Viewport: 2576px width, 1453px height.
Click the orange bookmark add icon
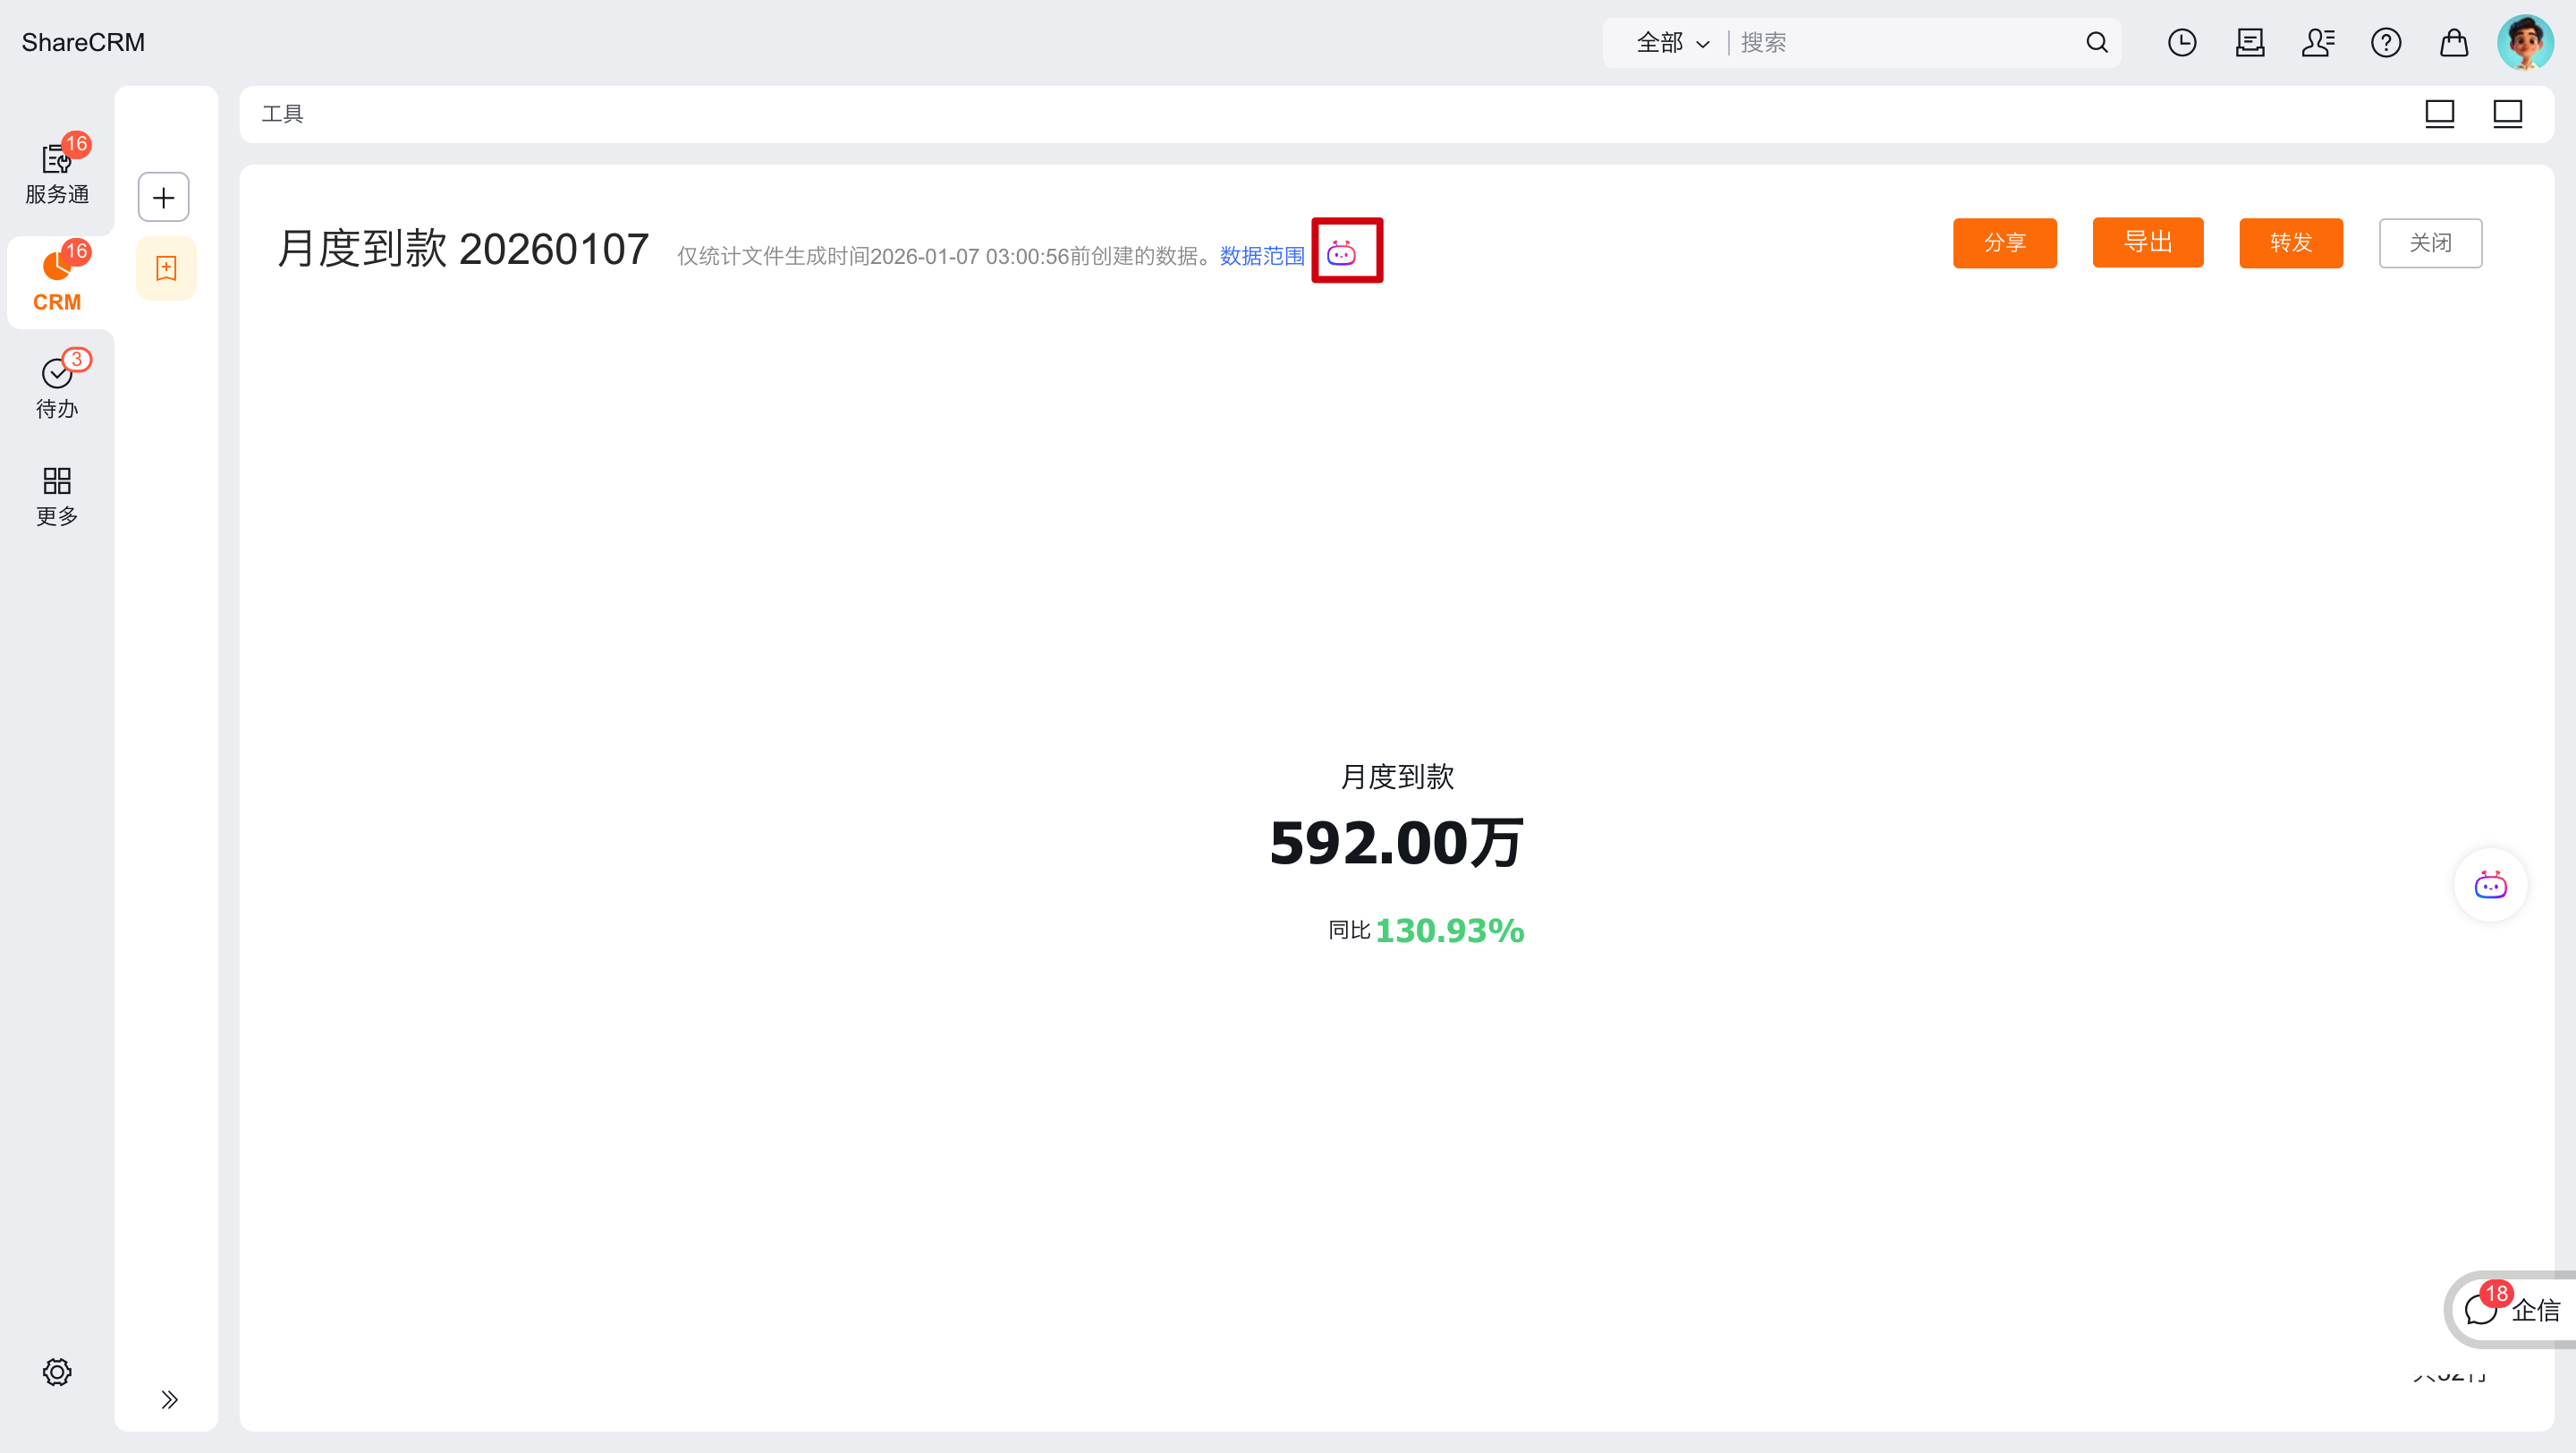click(x=166, y=268)
